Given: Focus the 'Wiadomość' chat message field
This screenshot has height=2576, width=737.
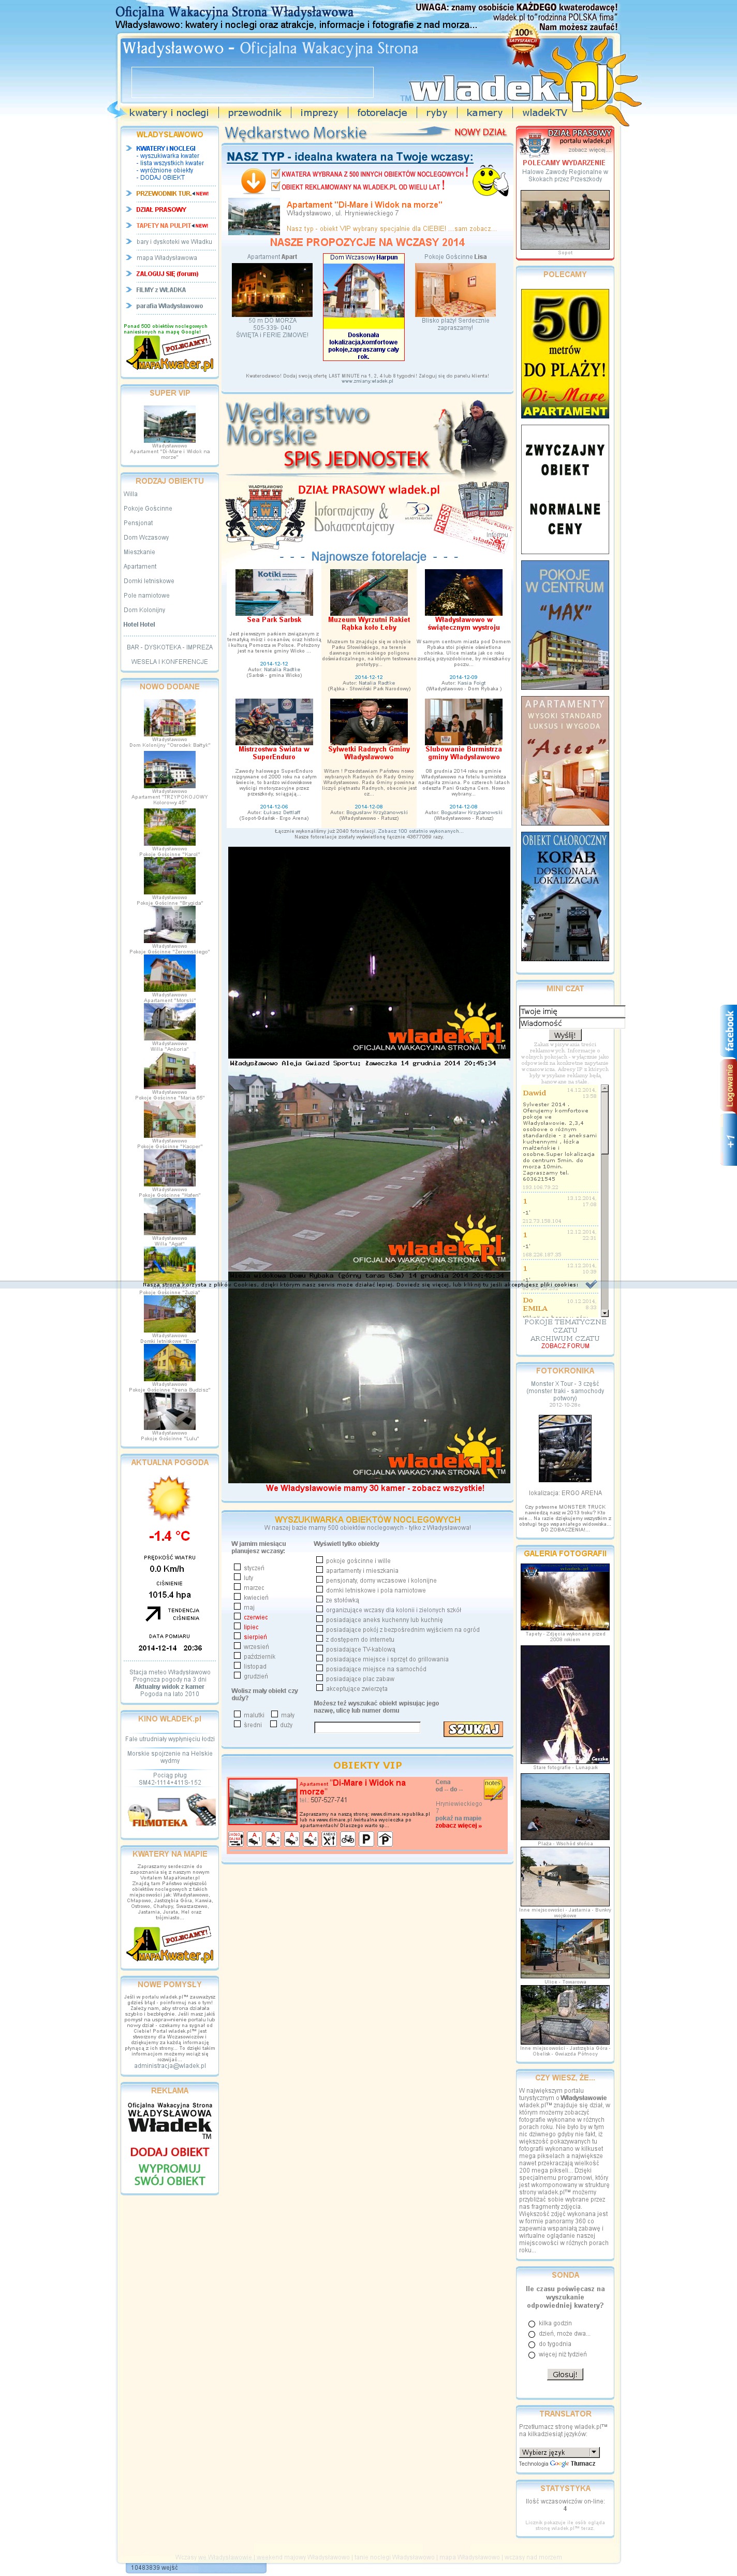Looking at the screenshot, I should pos(571,1023).
